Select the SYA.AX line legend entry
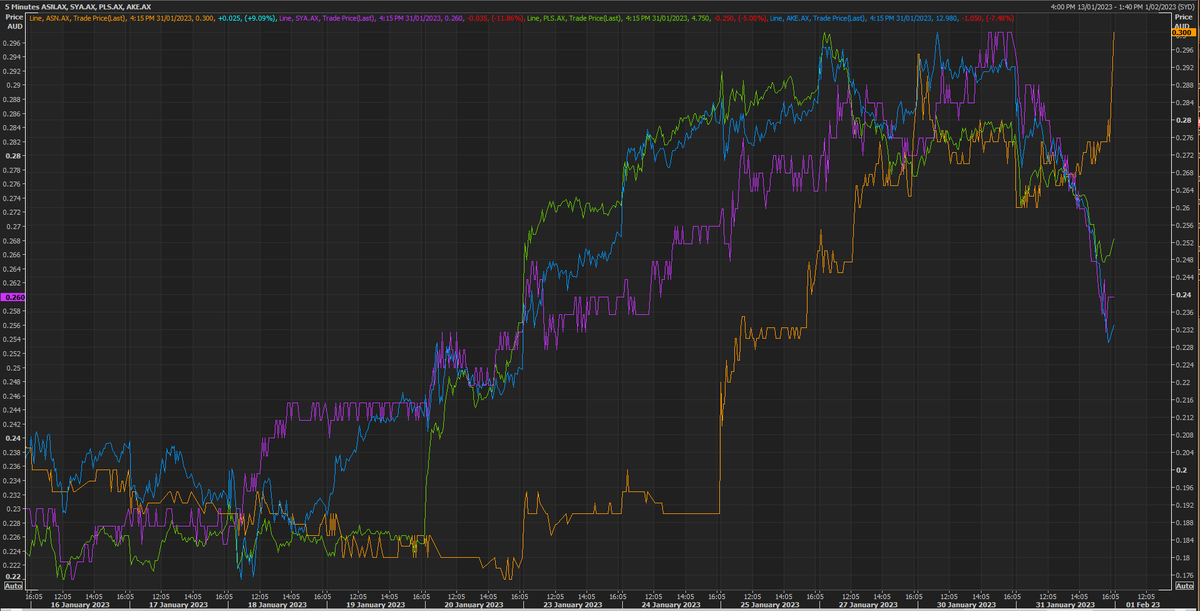This screenshot has height=611, width=1200. click(x=401, y=18)
